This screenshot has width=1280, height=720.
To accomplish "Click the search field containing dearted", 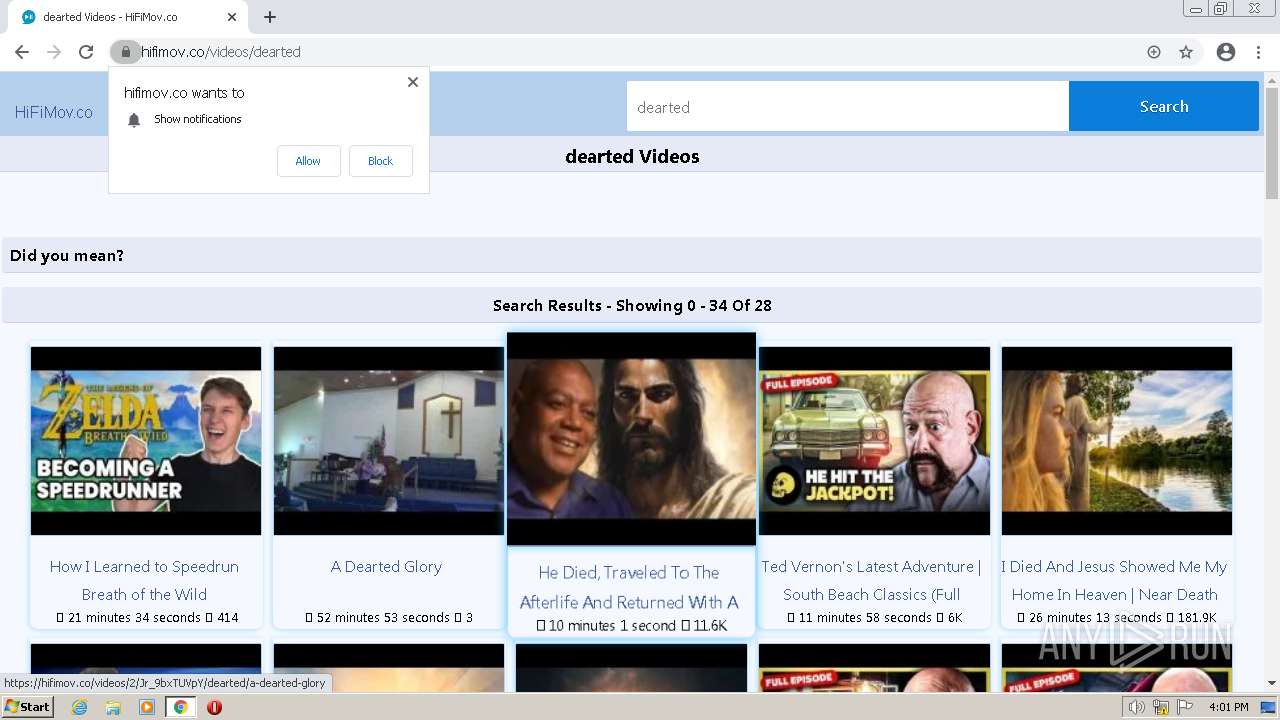I will coord(848,106).
